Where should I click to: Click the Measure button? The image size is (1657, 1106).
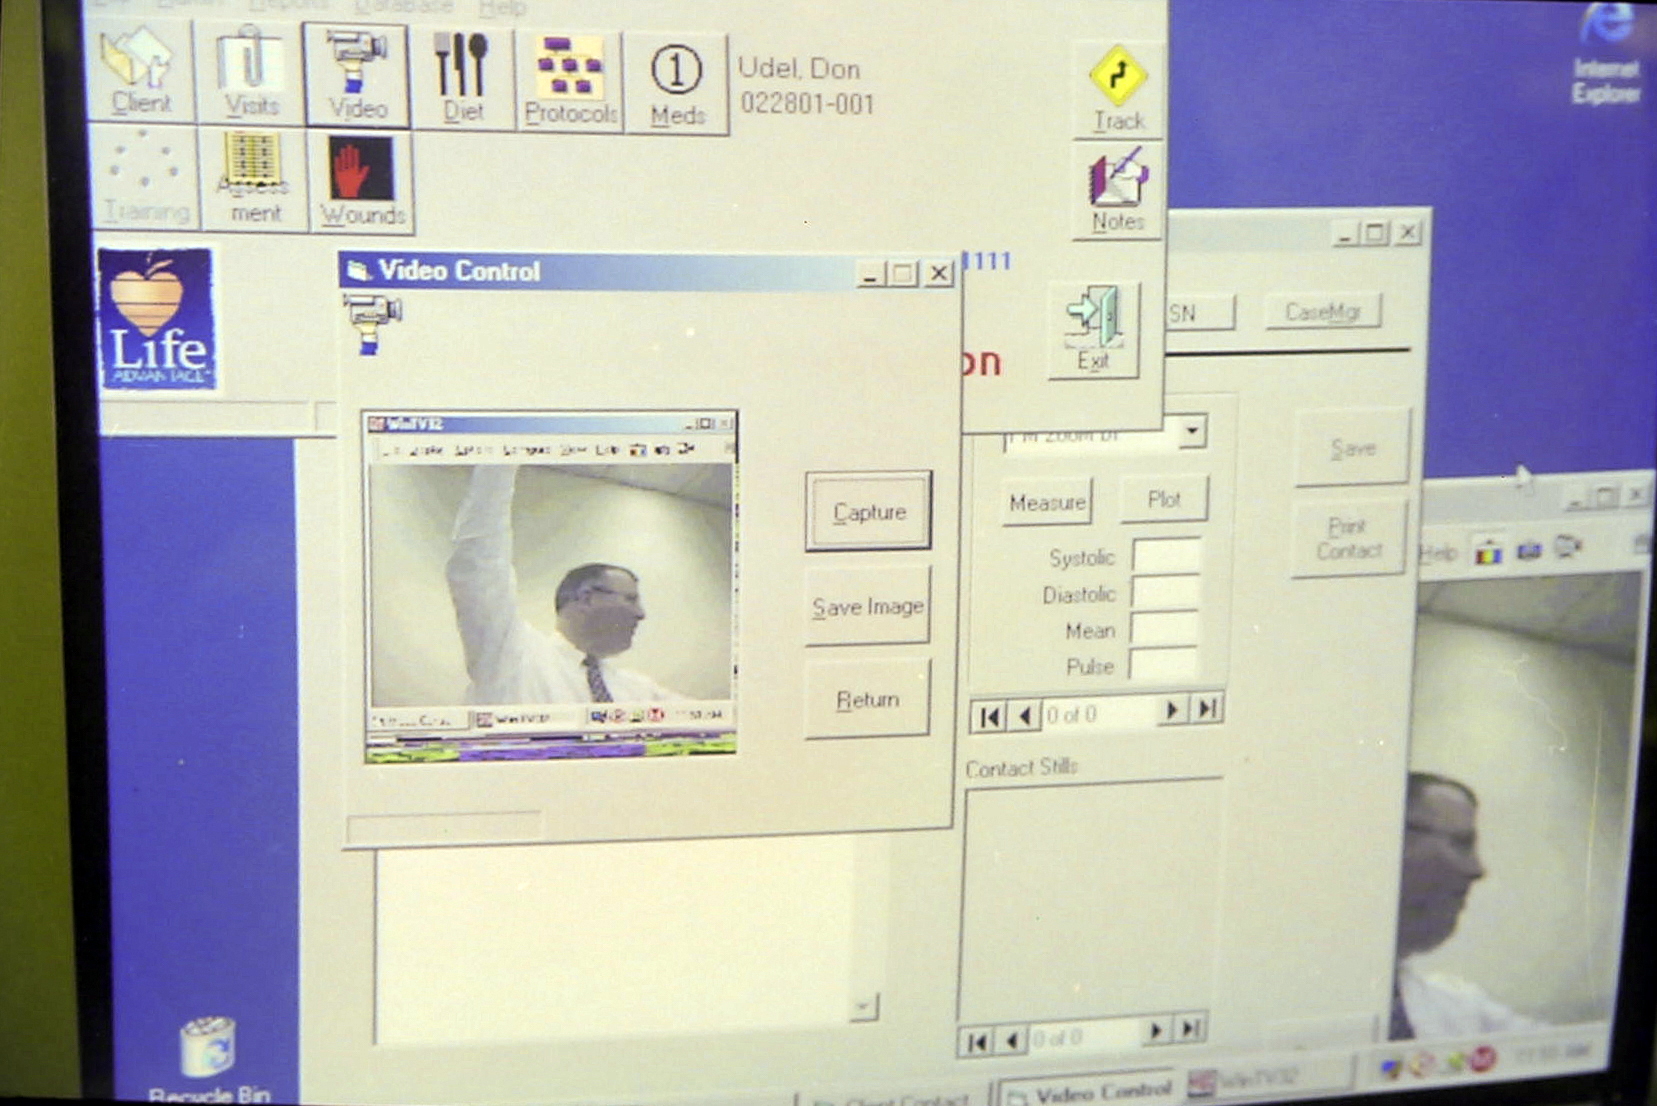point(1046,503)
